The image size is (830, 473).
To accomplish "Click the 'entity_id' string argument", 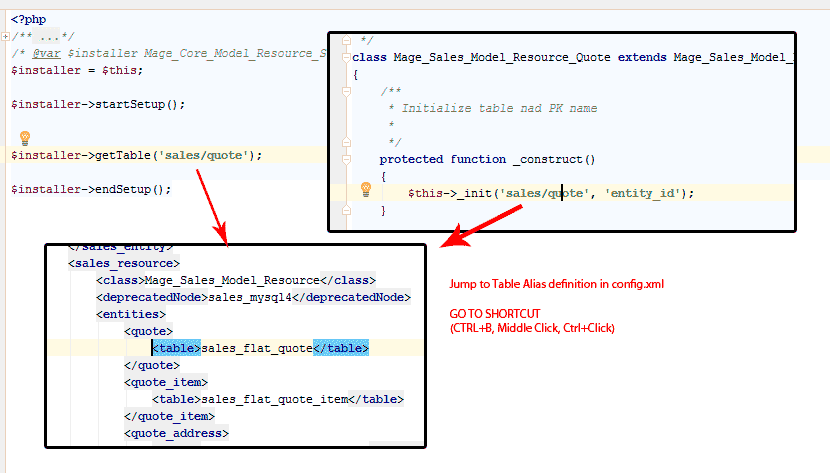I will [643, 194].
